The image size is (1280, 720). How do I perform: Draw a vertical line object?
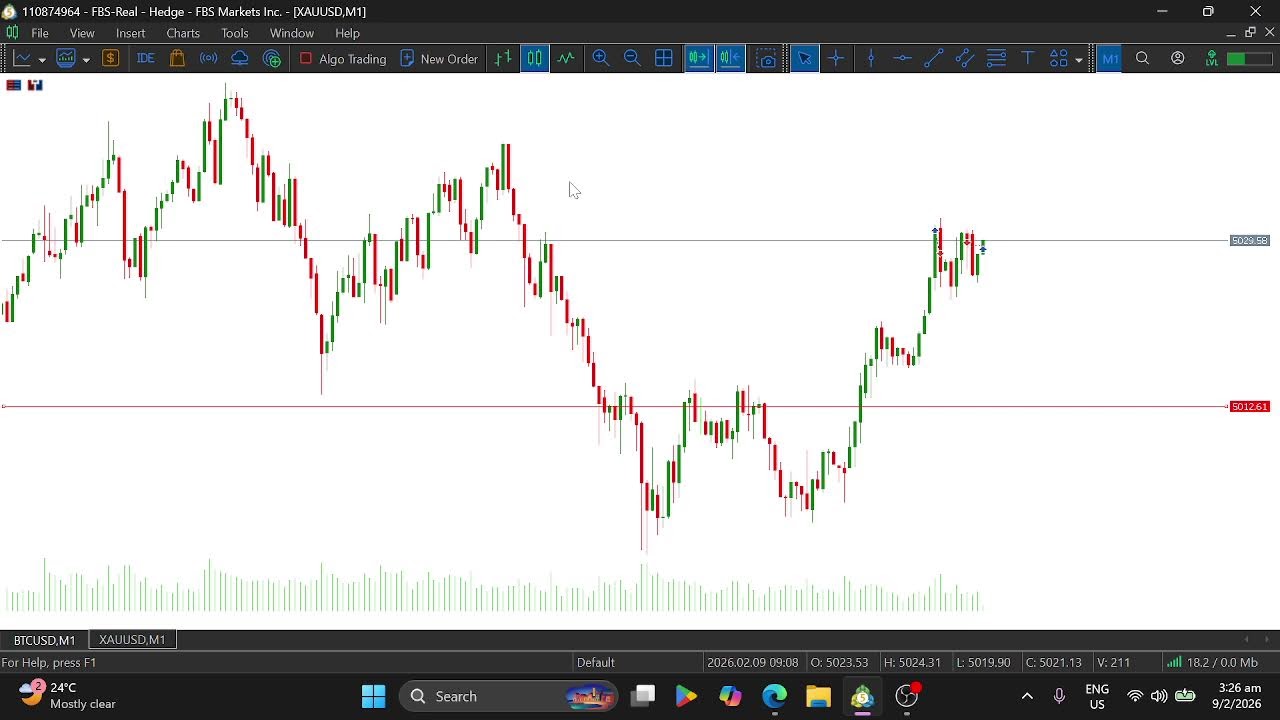871,59
